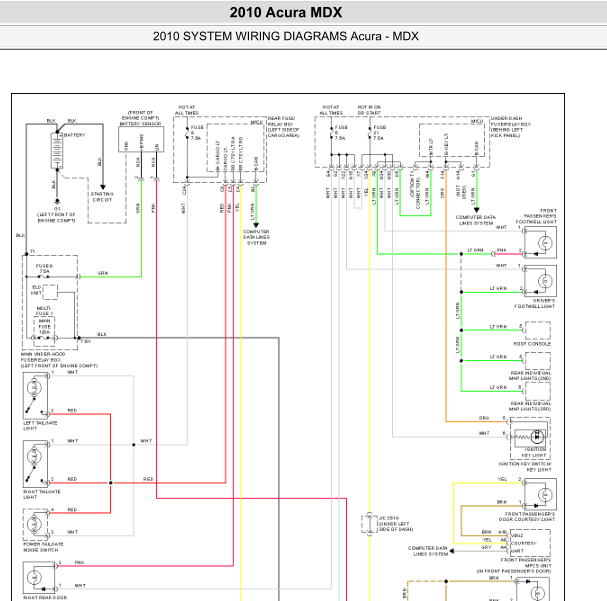Click 'FRONT PASSENGER'S FOOTWELL LIGHT' label

(536, 216)
